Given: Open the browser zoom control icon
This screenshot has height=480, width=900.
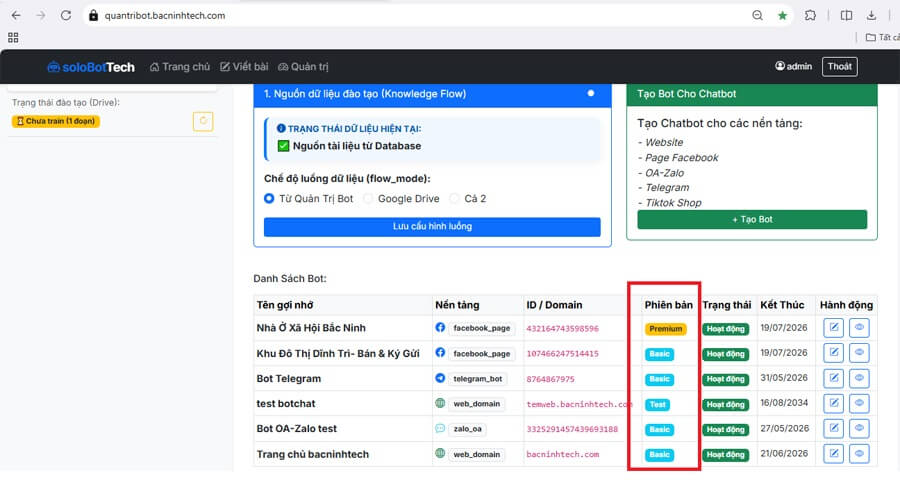Looking at the screenshot, I should pyautogui.click(x=758, y=16).
